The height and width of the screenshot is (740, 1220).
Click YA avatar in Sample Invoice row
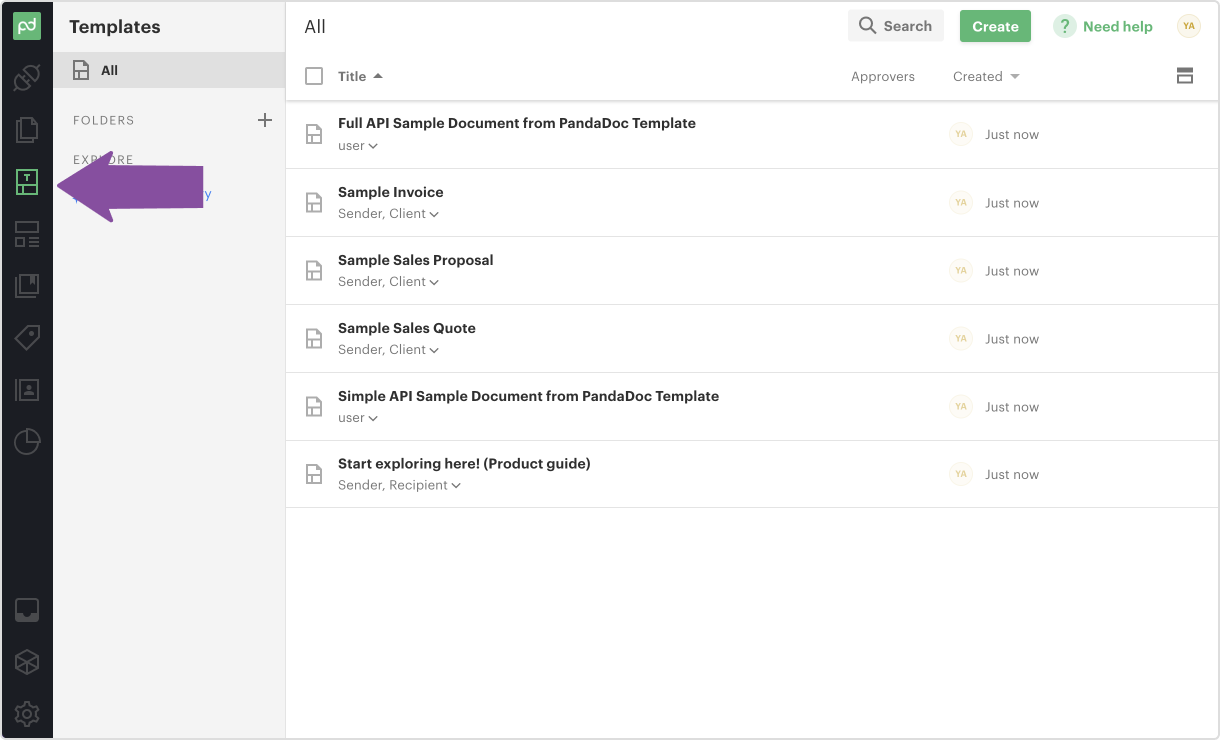(961, 203)
